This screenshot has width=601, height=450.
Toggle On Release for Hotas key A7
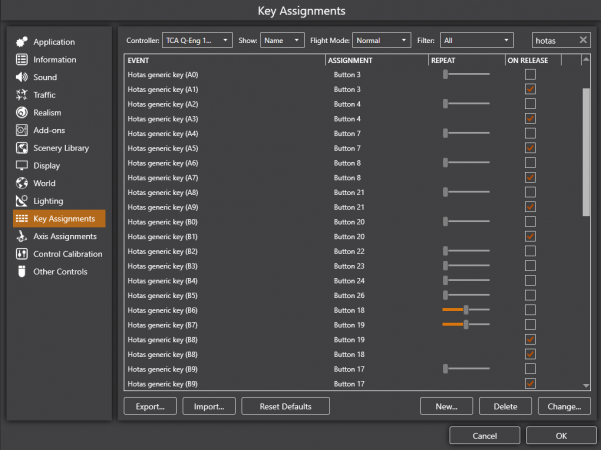530,177
